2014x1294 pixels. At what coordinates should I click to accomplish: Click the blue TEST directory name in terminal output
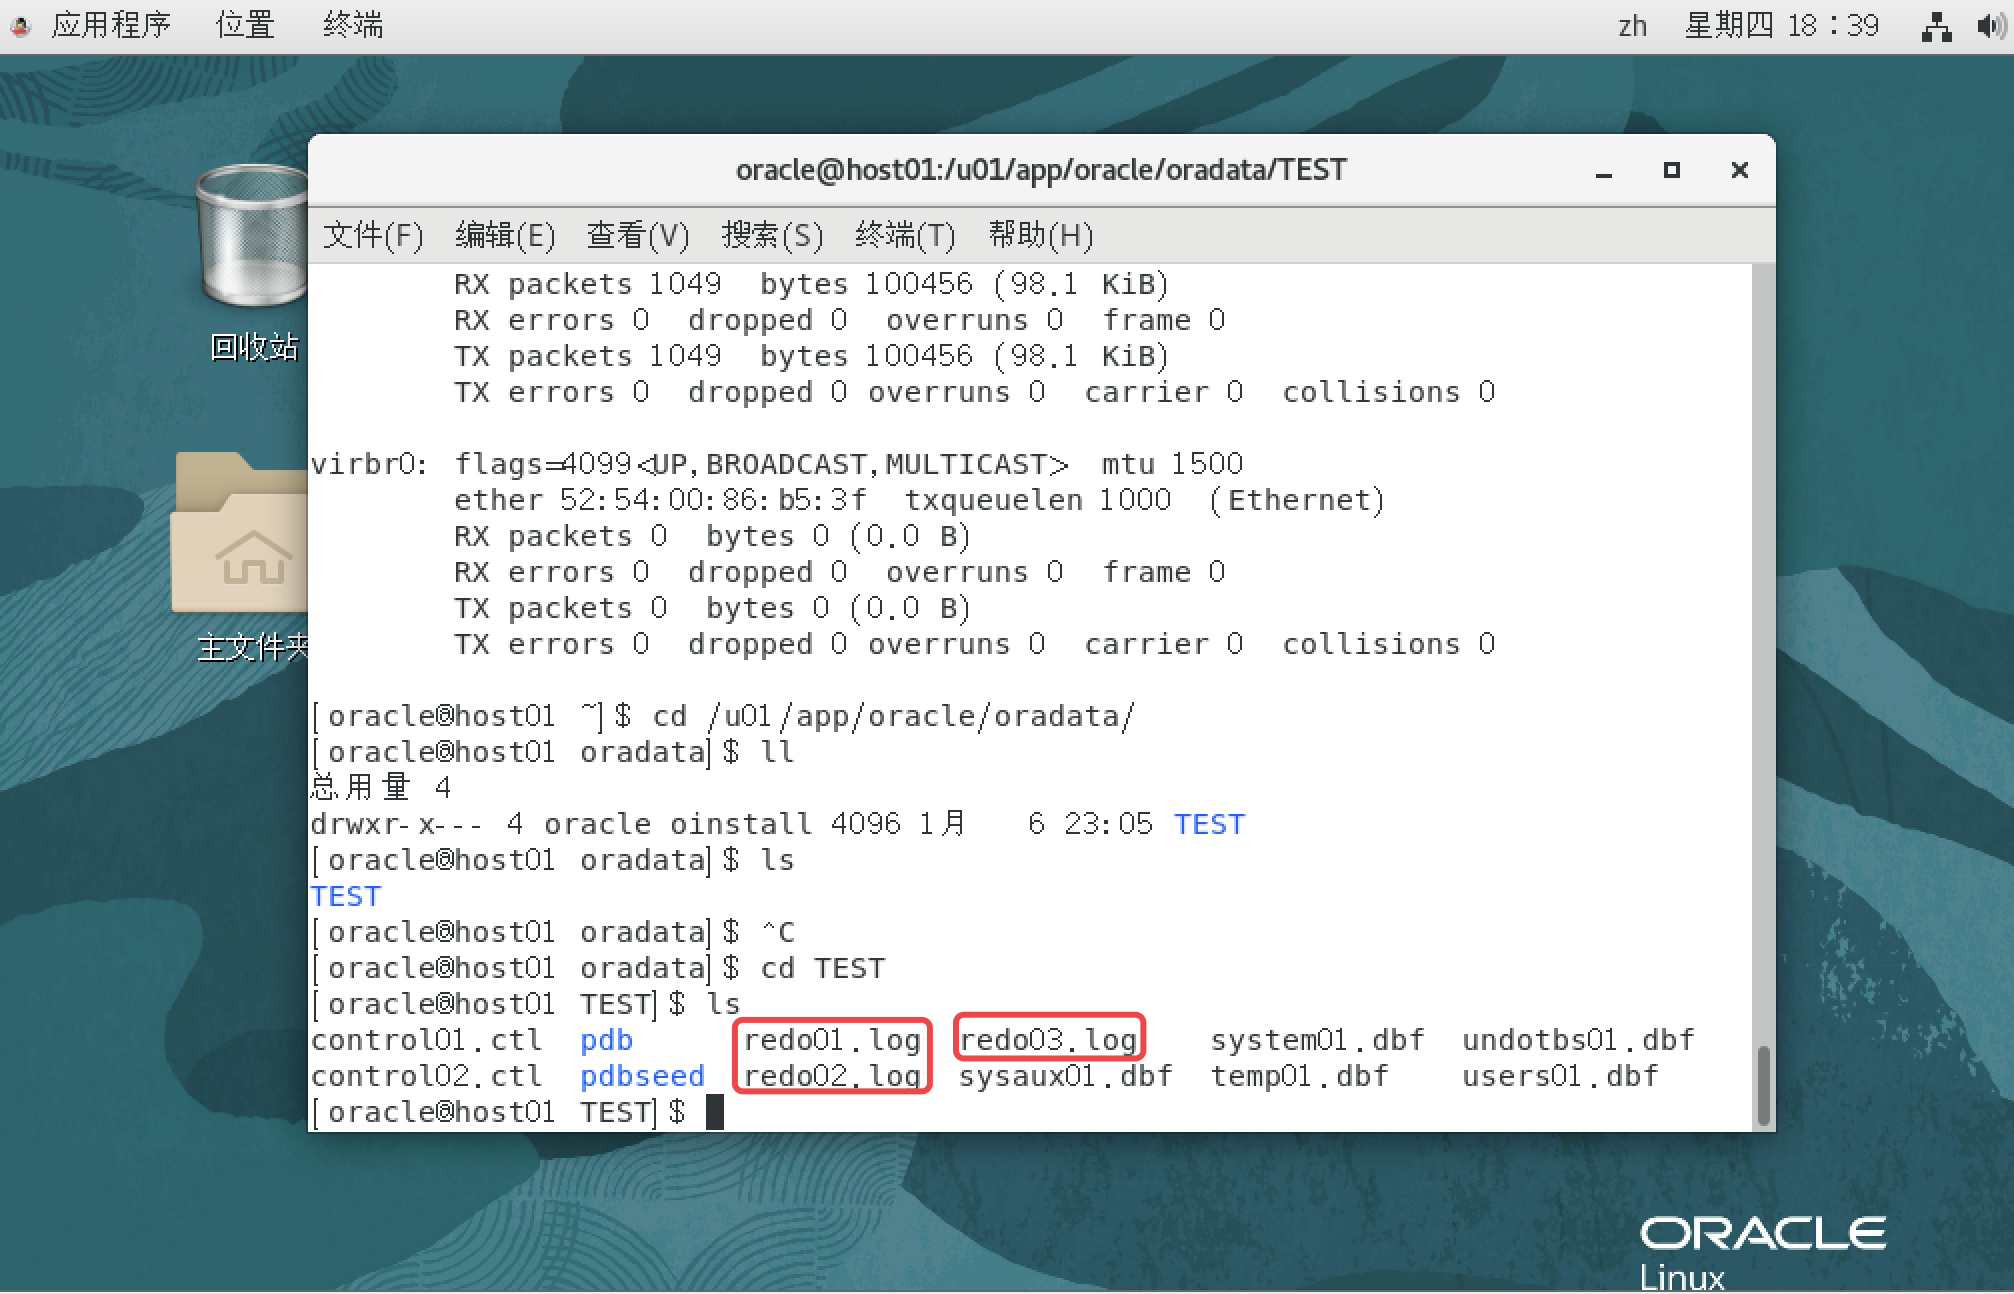pos(345,895)
